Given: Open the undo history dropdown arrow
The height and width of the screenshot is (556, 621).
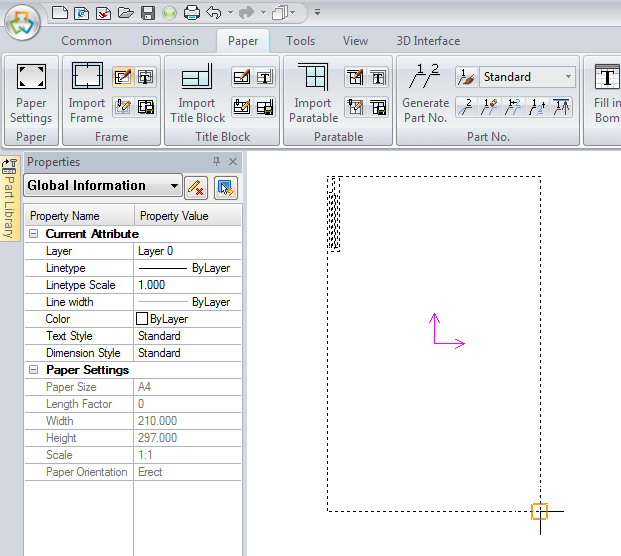Looking at the screenshot, I should coord(230,13).
